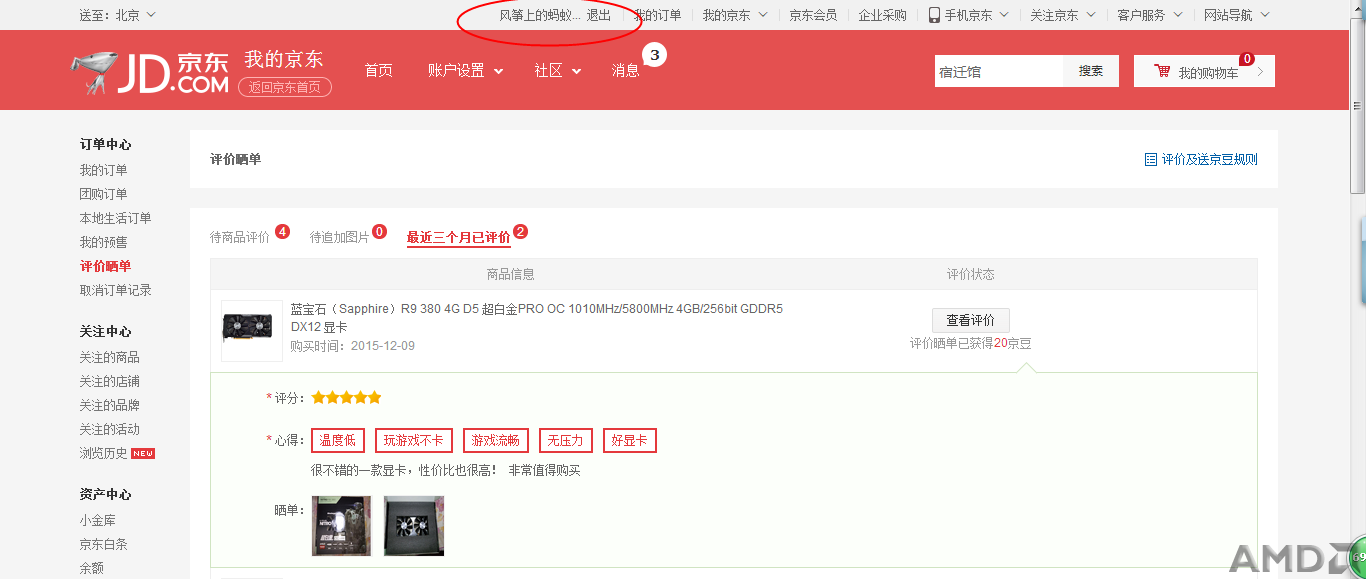Screen dimensions: 1366x579
Task: Open the 京东会员 link
Action: [813, 15]
